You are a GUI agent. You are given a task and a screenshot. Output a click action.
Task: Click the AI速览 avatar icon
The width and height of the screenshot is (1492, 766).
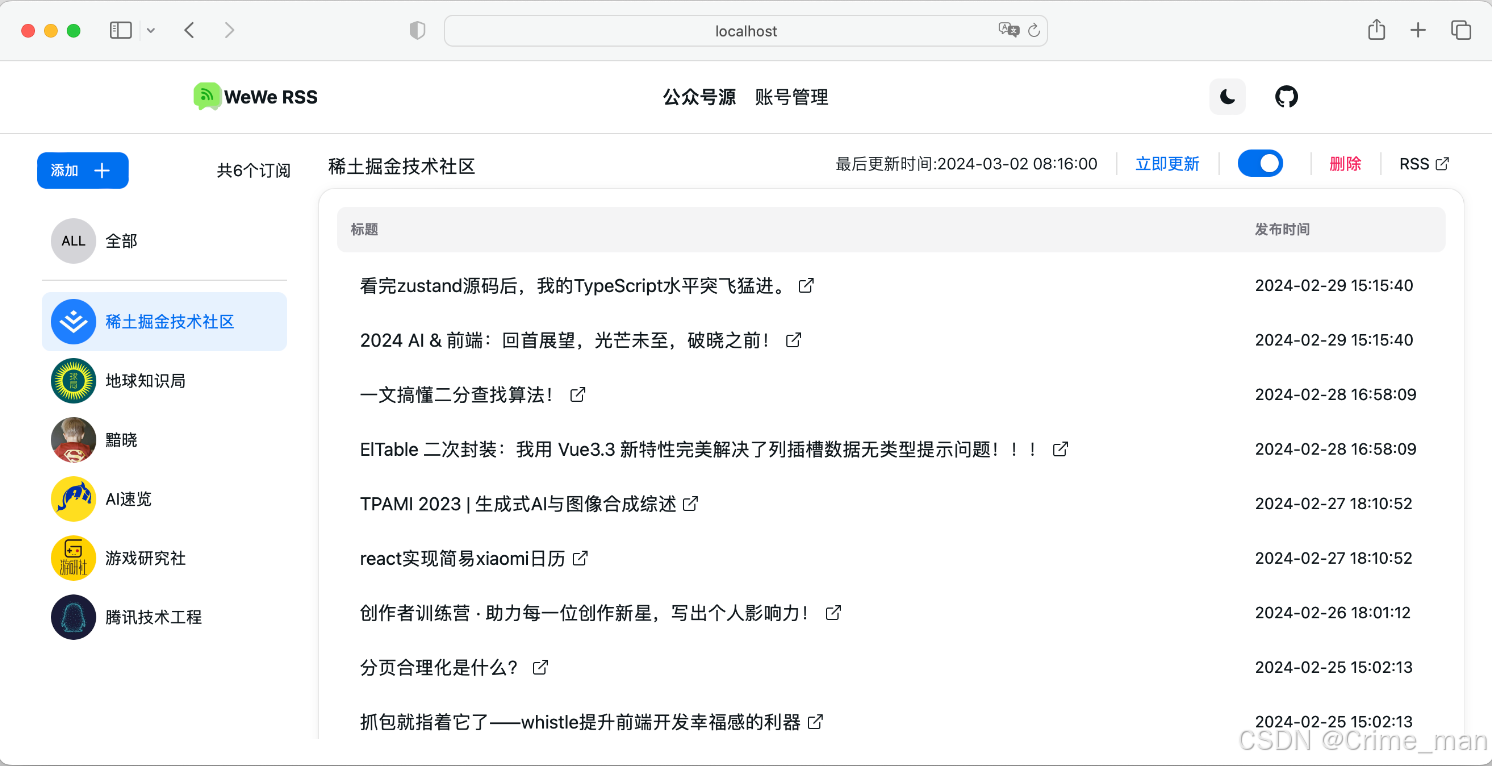point(73,499)
